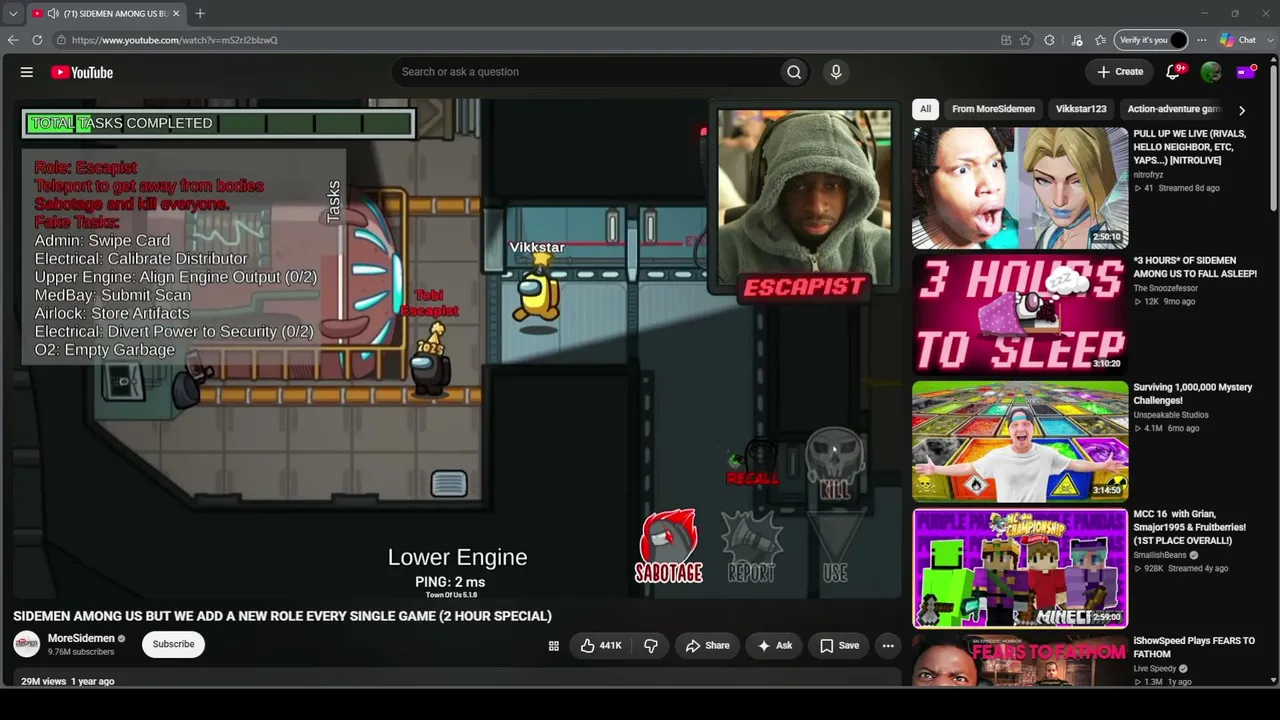Dislike the video with thumbs down

(651, 646)
